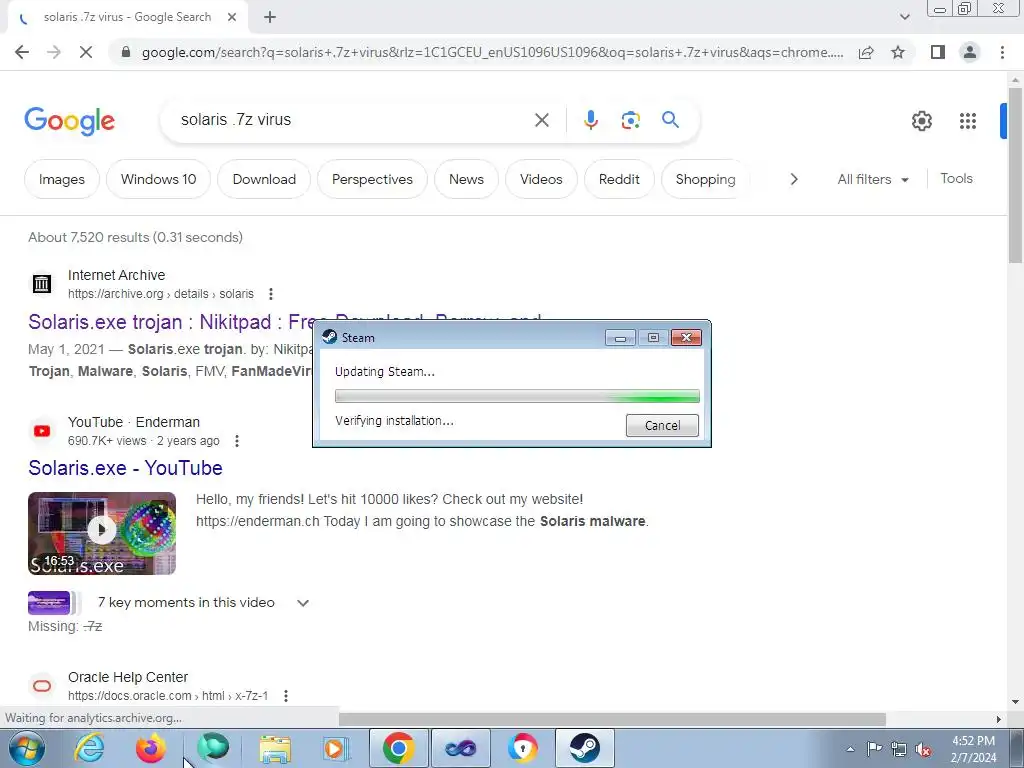1024x768 pixels.
Task: Expand 7 key moments in this video
Action: pyautogui.click(x=303, y=603)
